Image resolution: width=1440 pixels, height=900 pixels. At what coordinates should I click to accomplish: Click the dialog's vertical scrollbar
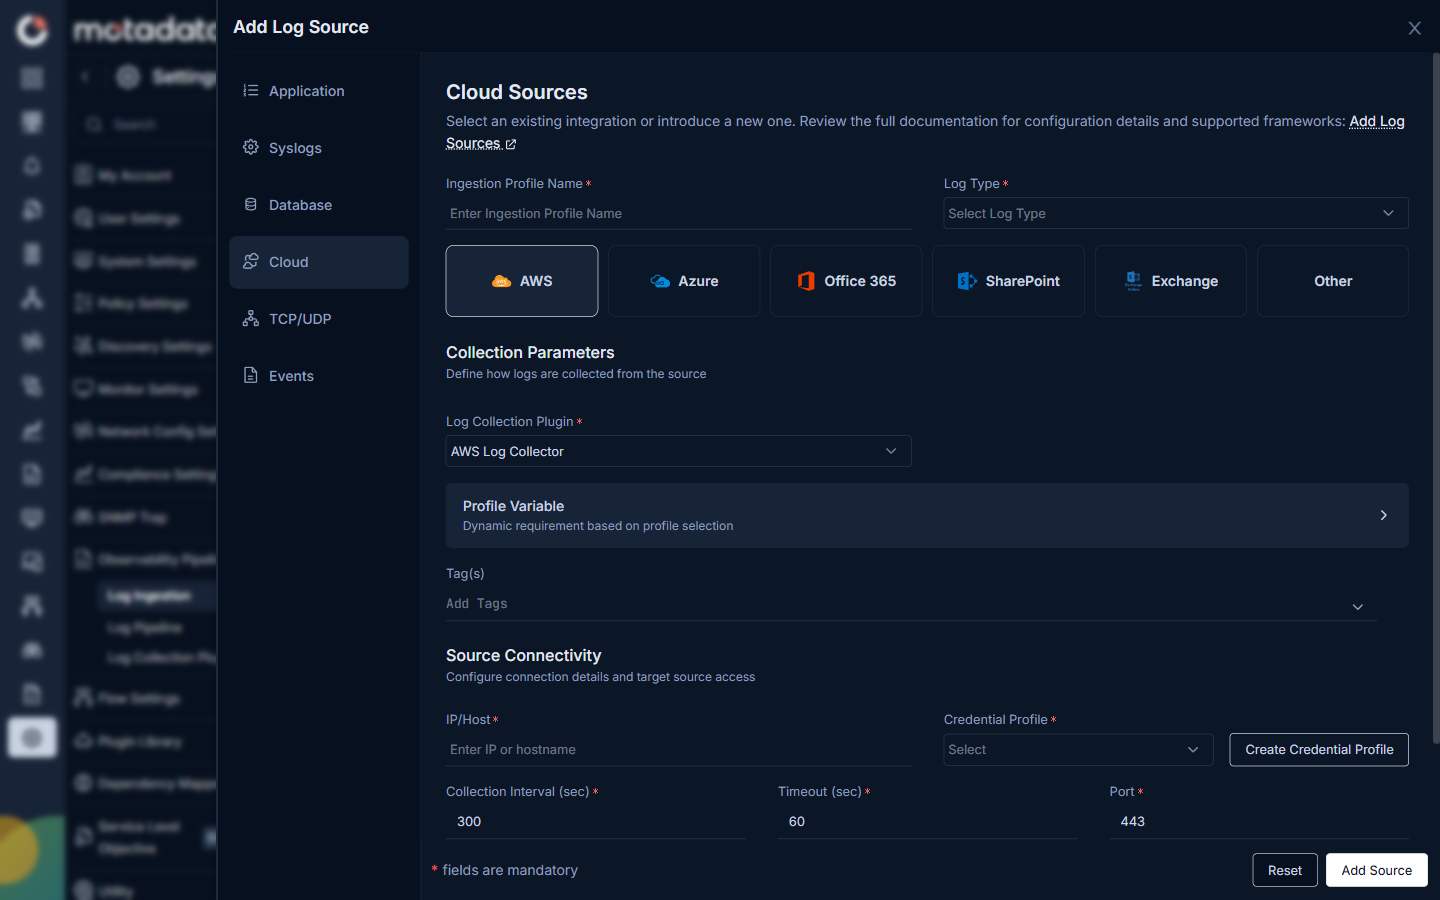point(1436,398)
